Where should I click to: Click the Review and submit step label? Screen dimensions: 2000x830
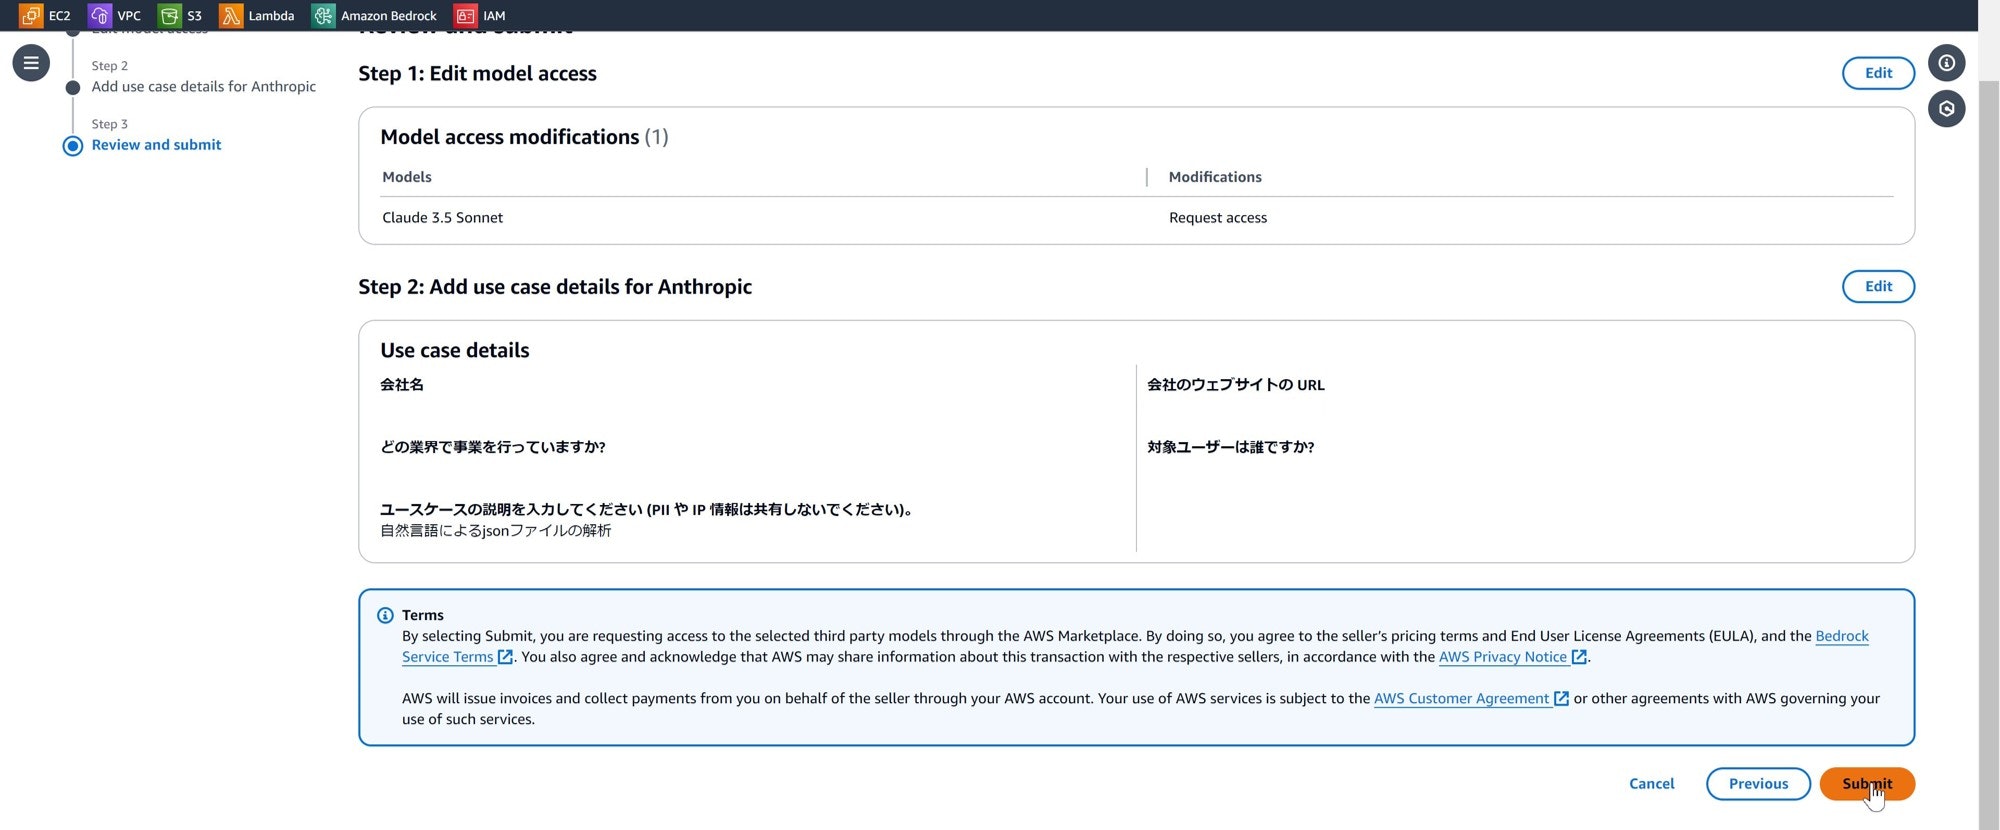pyautogui.click(x=156, y=145)
